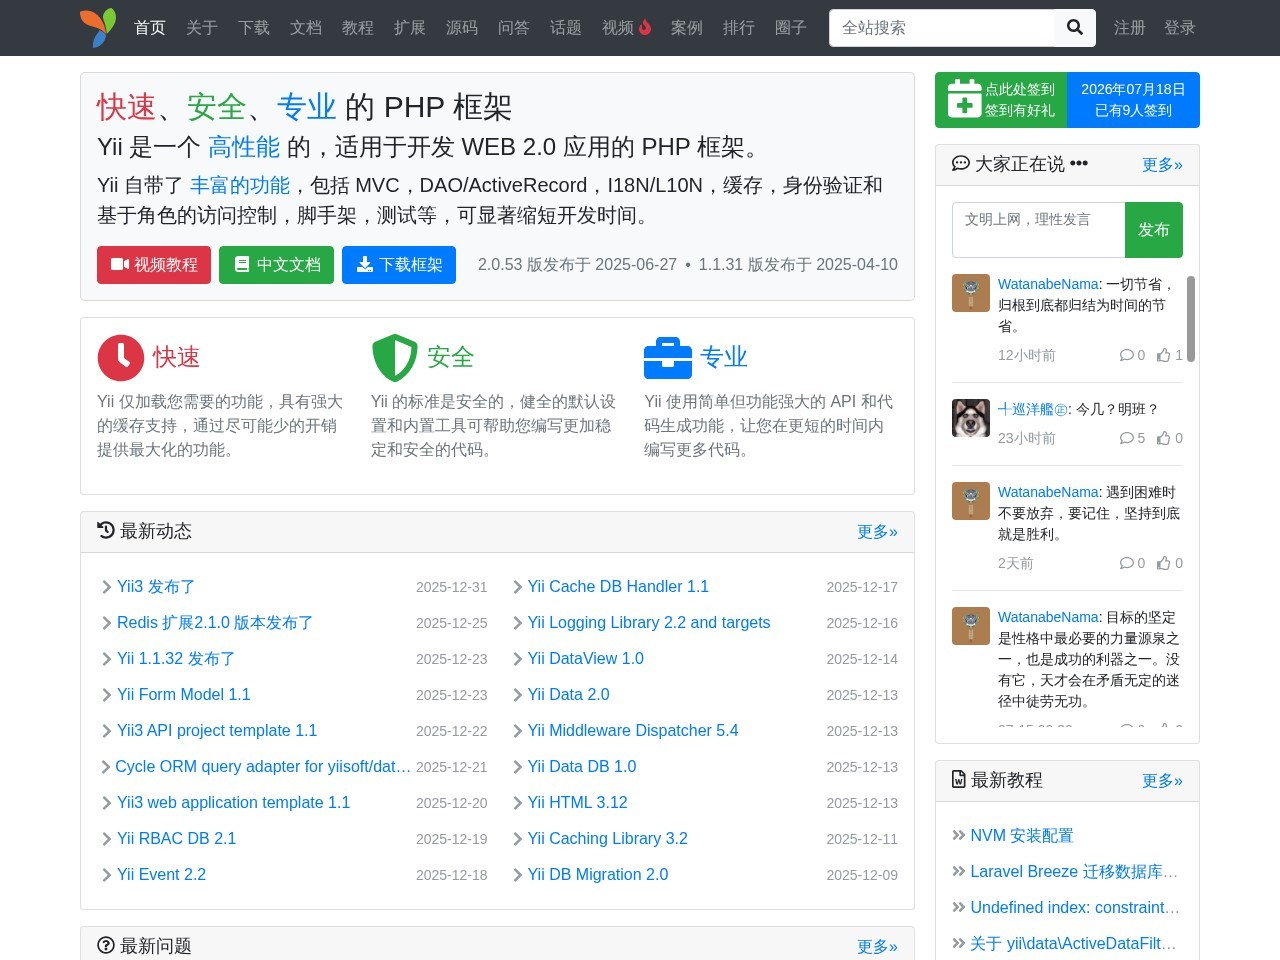Open Yii 1.1.32 发布了 news
Screen dimensions: 1280x960
click(x=176, y=659)
